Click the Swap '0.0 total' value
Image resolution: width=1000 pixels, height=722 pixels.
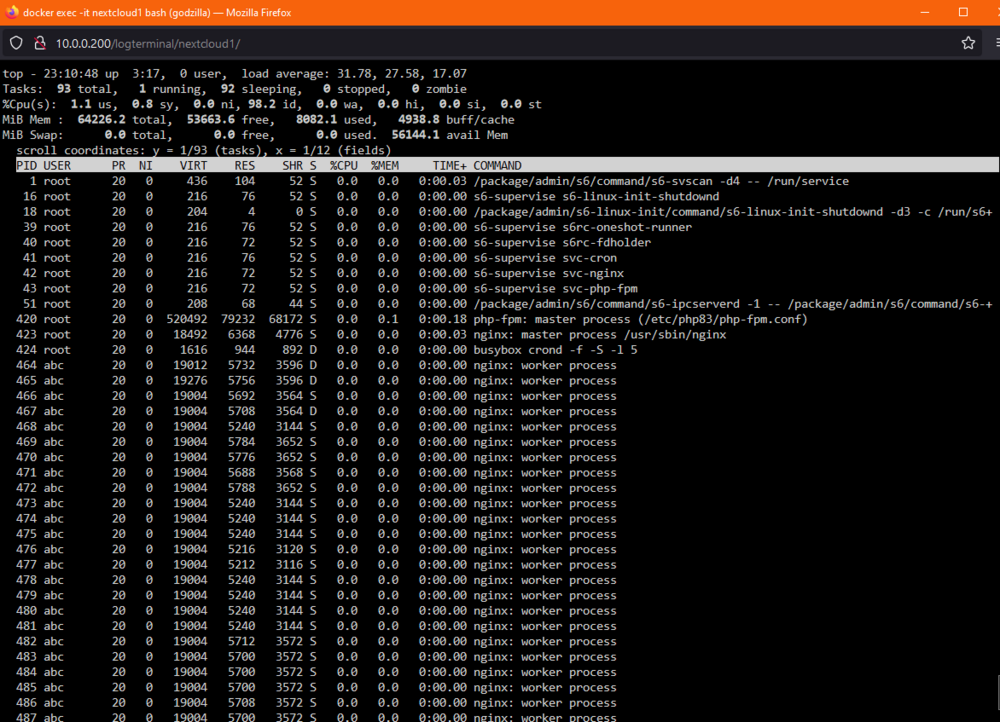click(136, 135)
